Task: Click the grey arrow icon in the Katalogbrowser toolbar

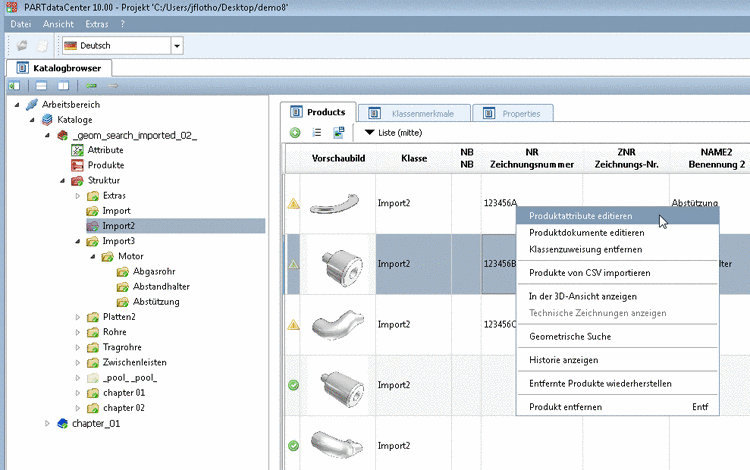Action: (x=112, y=86)
